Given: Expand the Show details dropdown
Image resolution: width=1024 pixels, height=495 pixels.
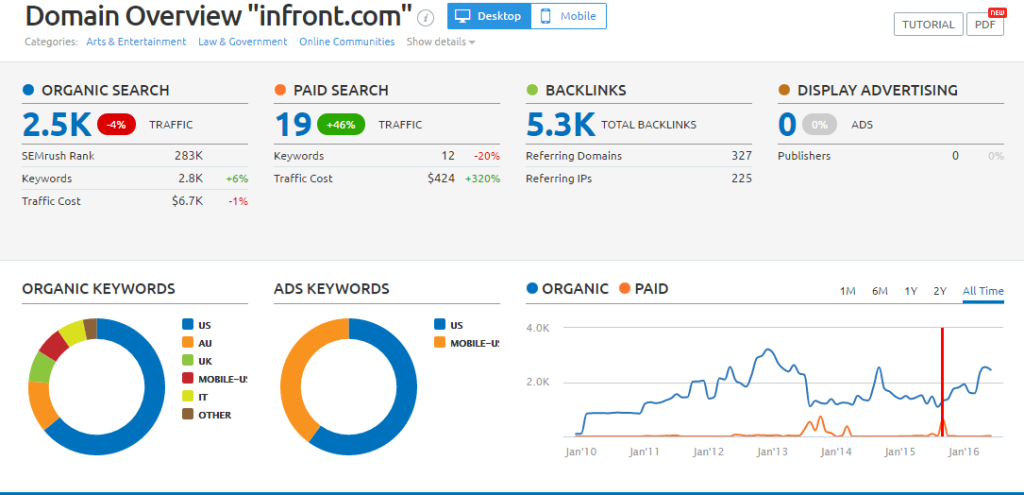Looking at the screenshot, I should point(440,42).
